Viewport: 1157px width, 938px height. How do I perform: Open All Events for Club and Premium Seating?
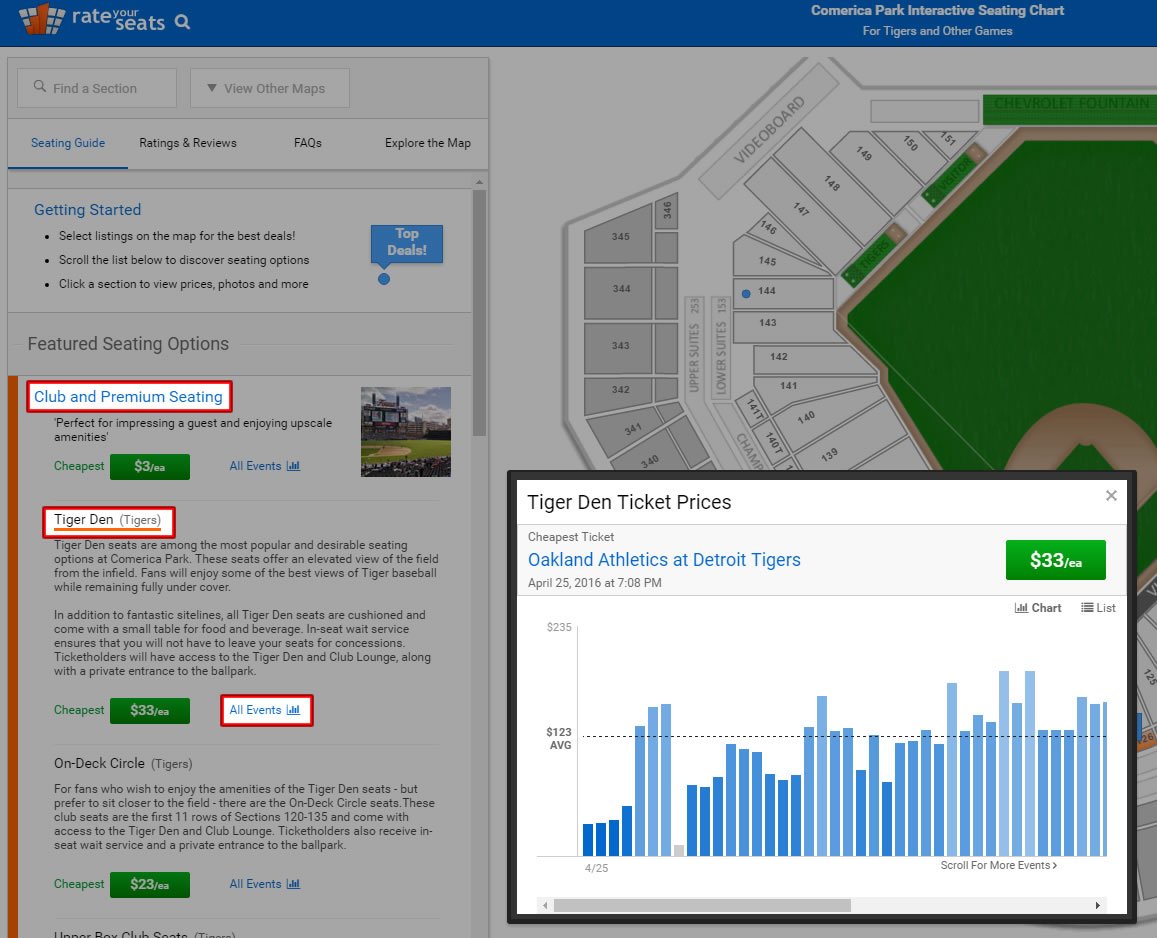click(264, 466)
